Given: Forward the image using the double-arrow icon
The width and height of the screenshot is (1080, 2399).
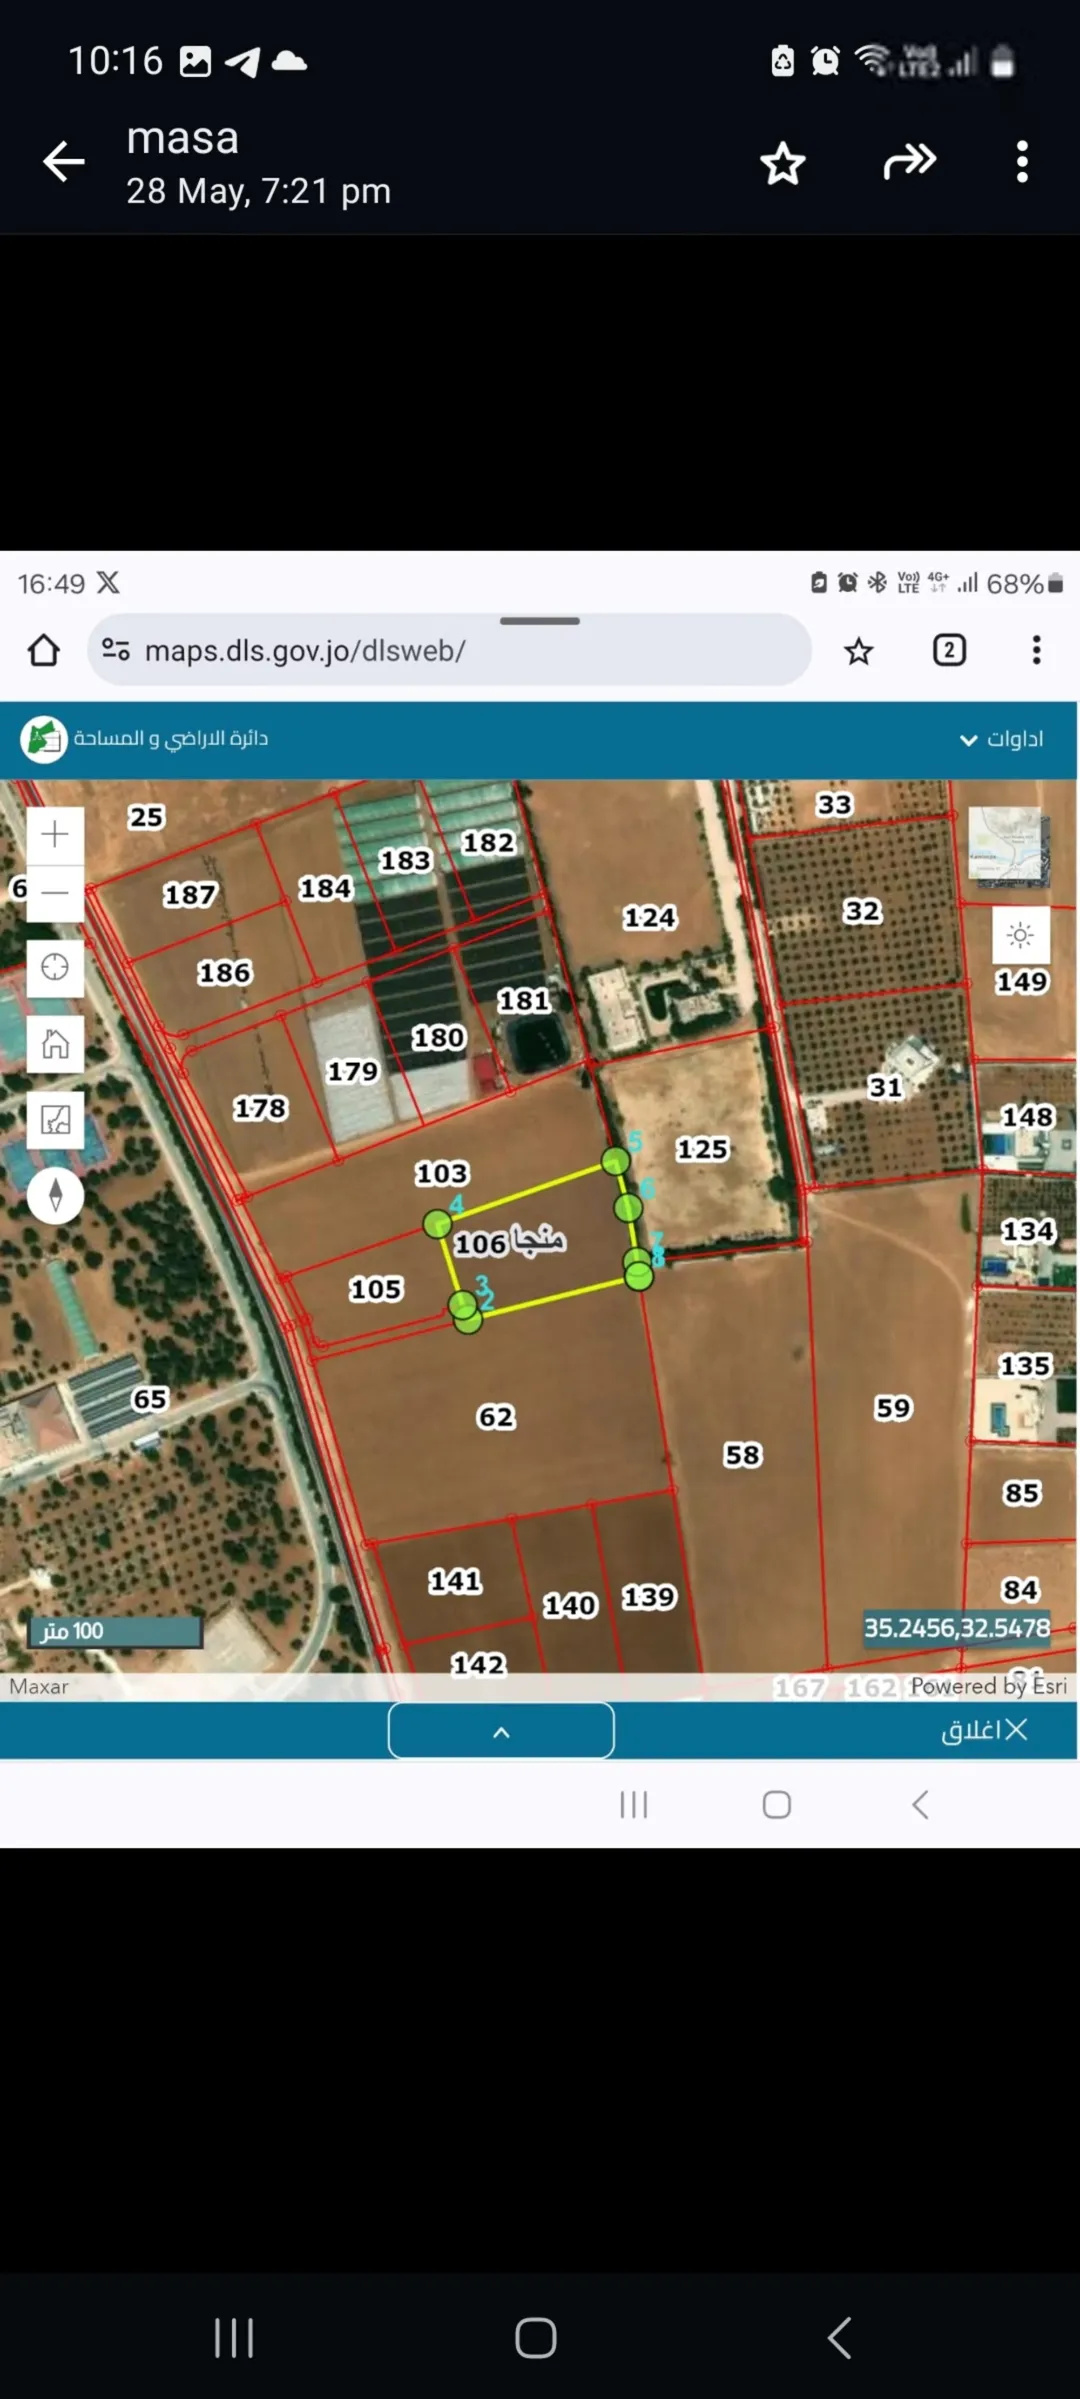Looking at the screenshot, I should pos(909,161).
